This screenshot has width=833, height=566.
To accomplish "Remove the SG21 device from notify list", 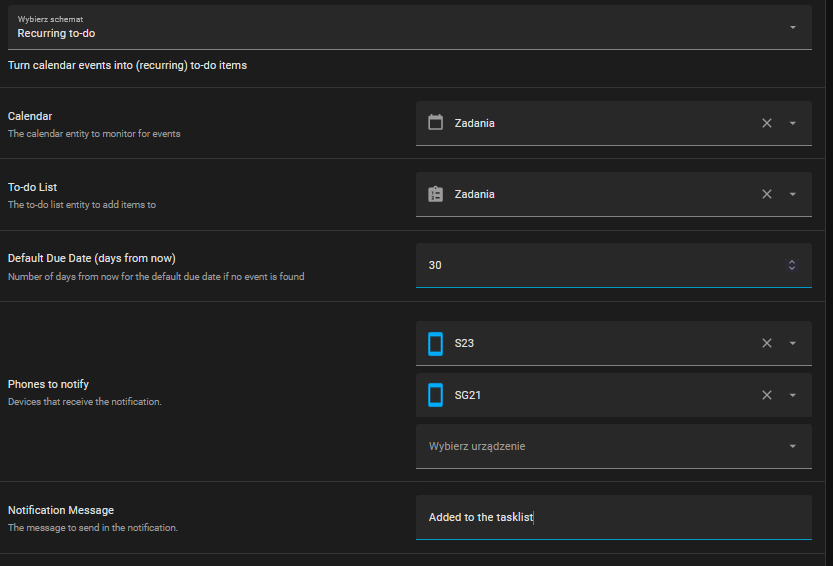I will tap(767, 395).
